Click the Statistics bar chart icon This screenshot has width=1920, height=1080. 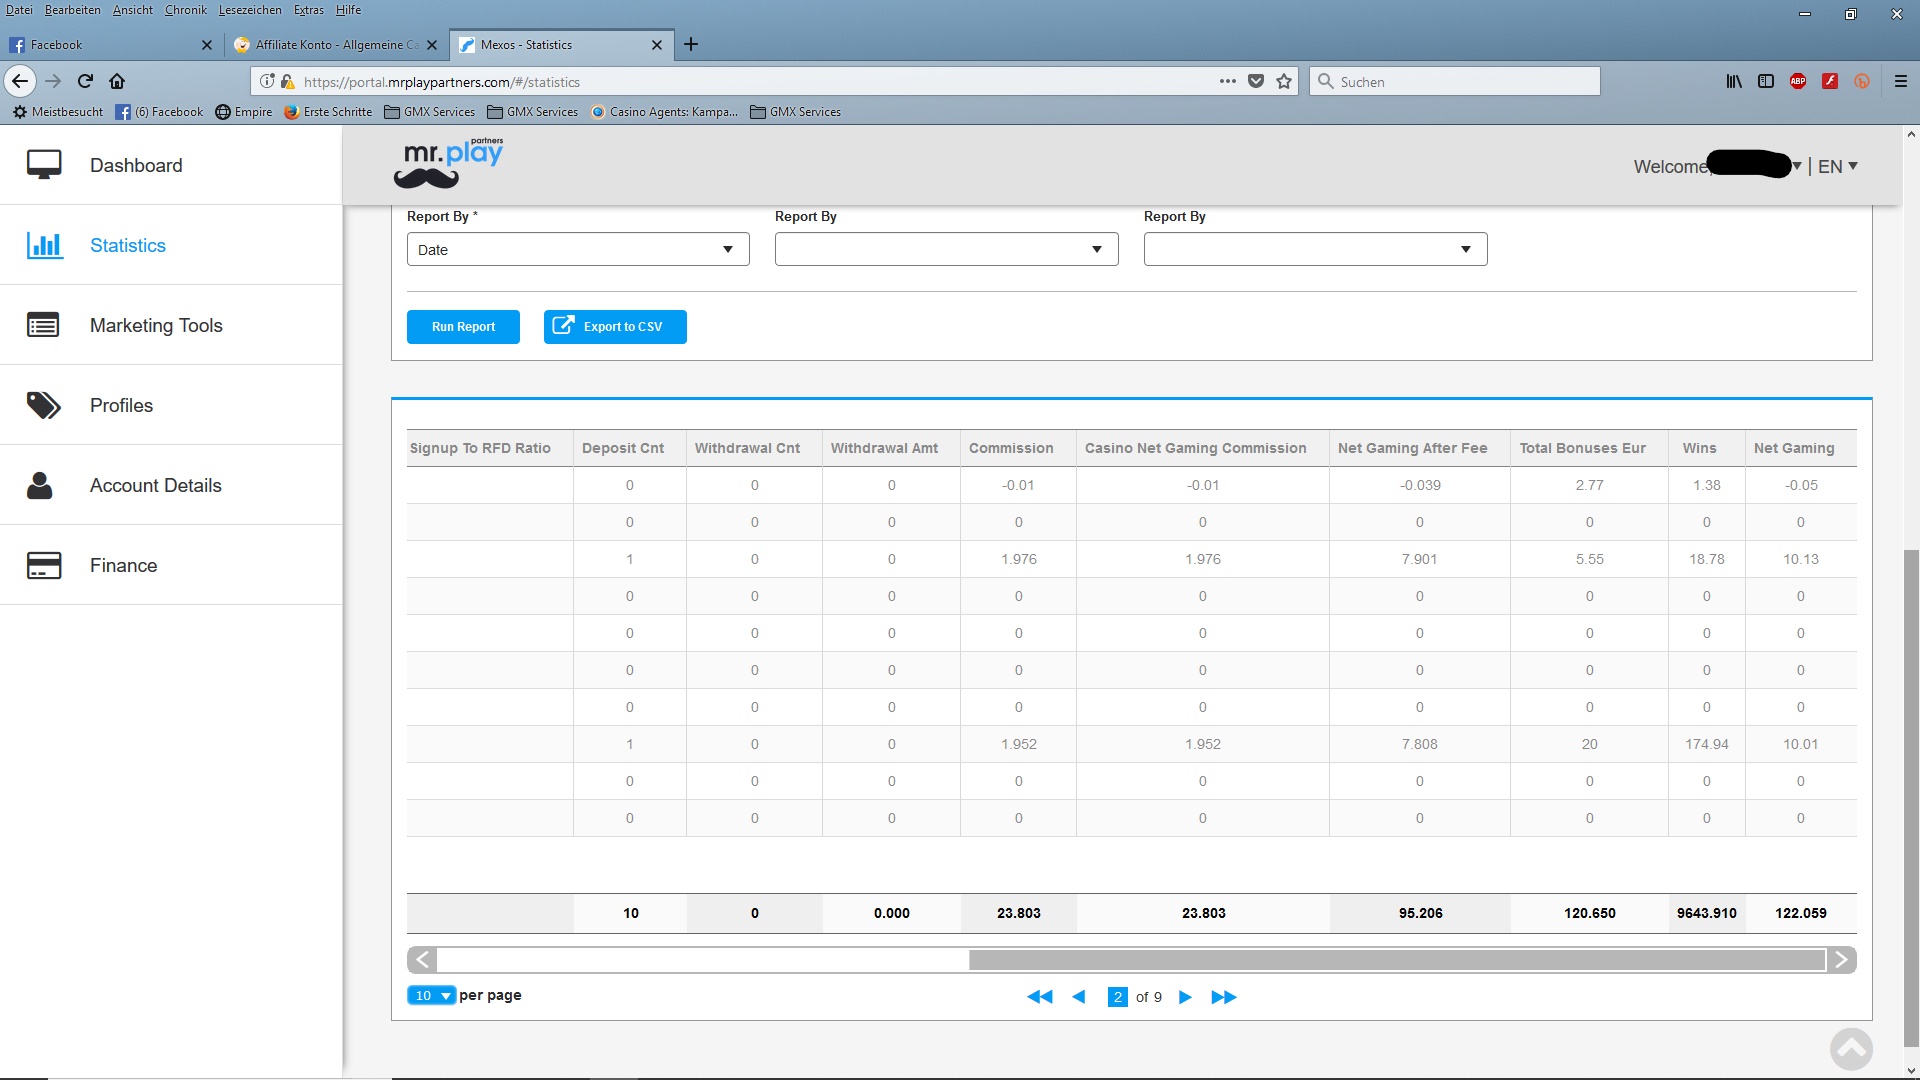click(44, 245)
